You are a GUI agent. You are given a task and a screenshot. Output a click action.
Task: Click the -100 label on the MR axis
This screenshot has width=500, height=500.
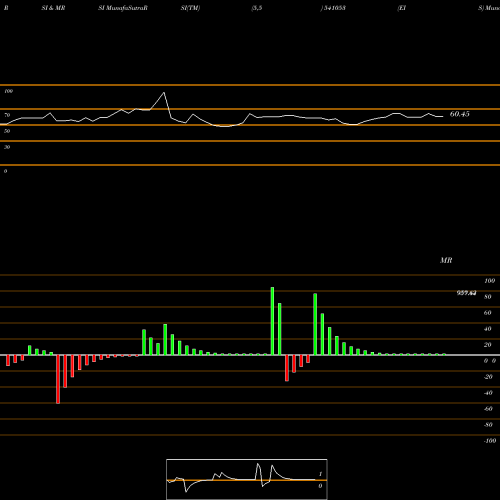(490, 441)
